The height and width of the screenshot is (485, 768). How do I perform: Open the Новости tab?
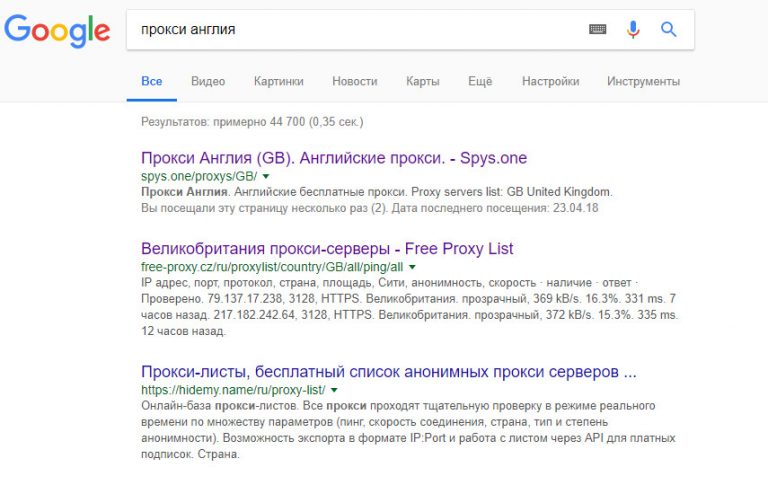click(x=355, y=81)
